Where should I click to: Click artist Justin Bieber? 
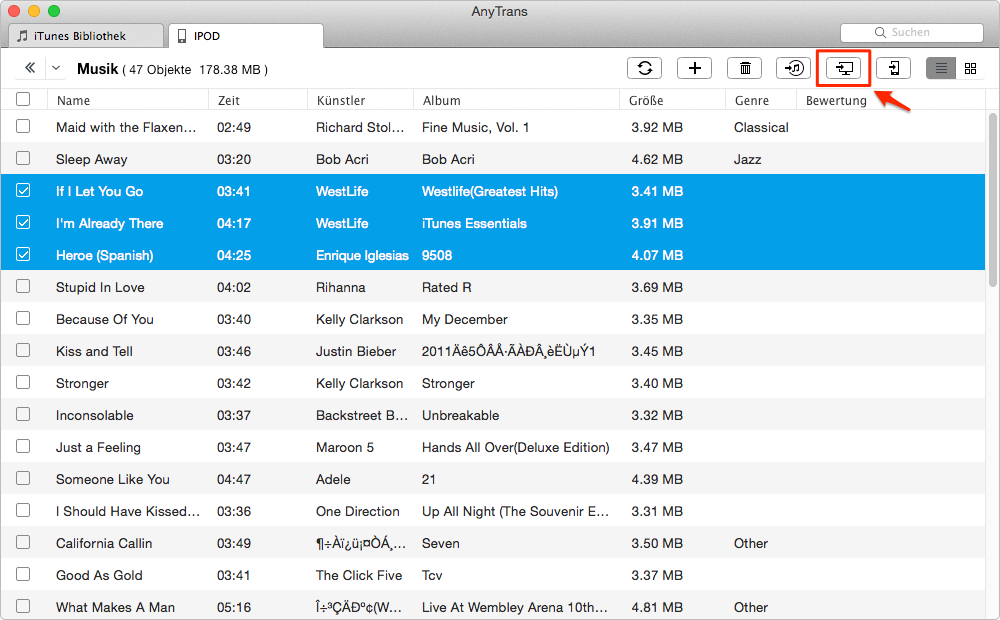(356, 351)
